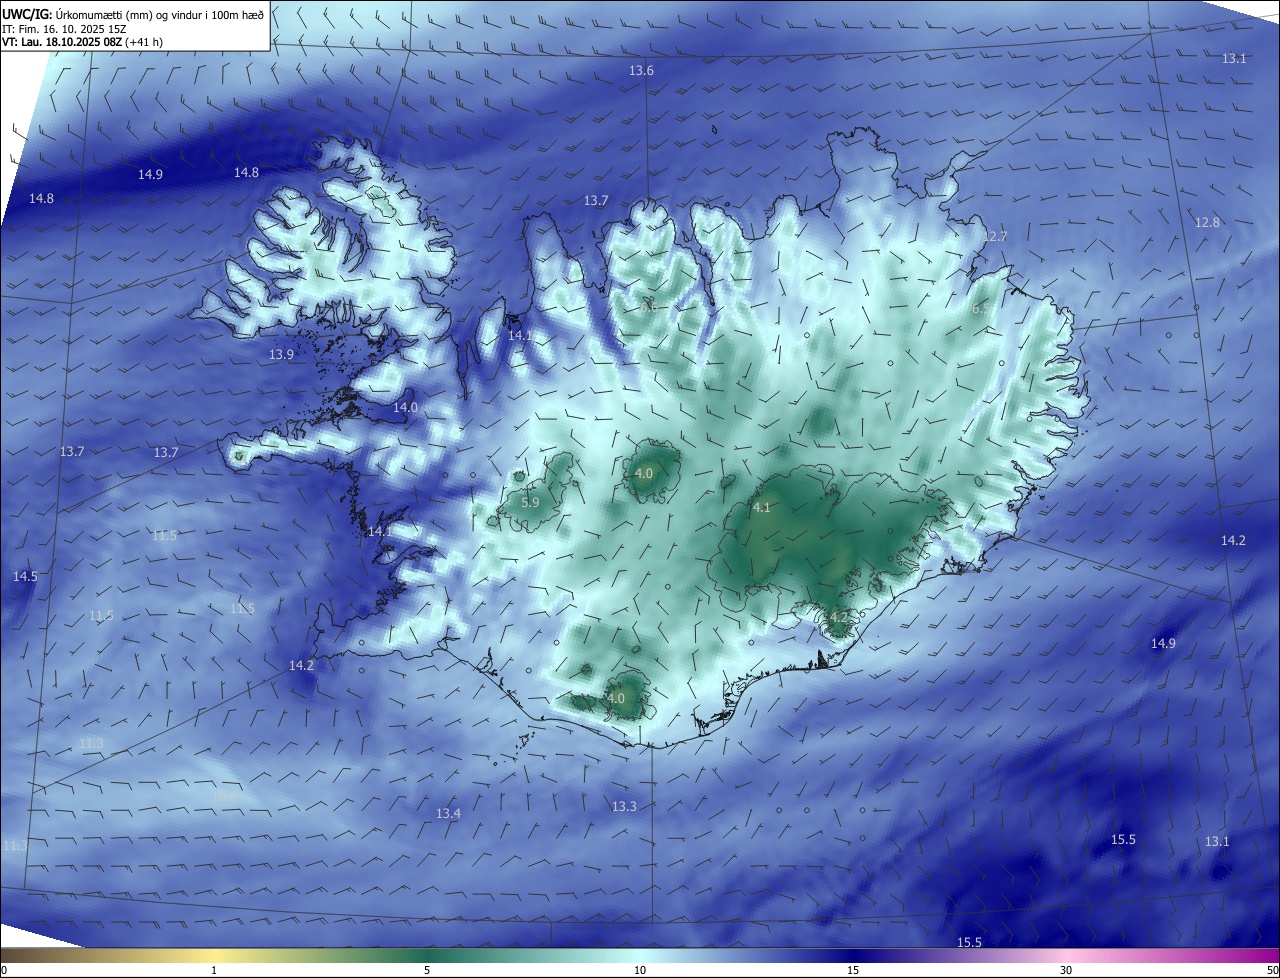Click the 5 tick on the color scale

coord(427,970)
